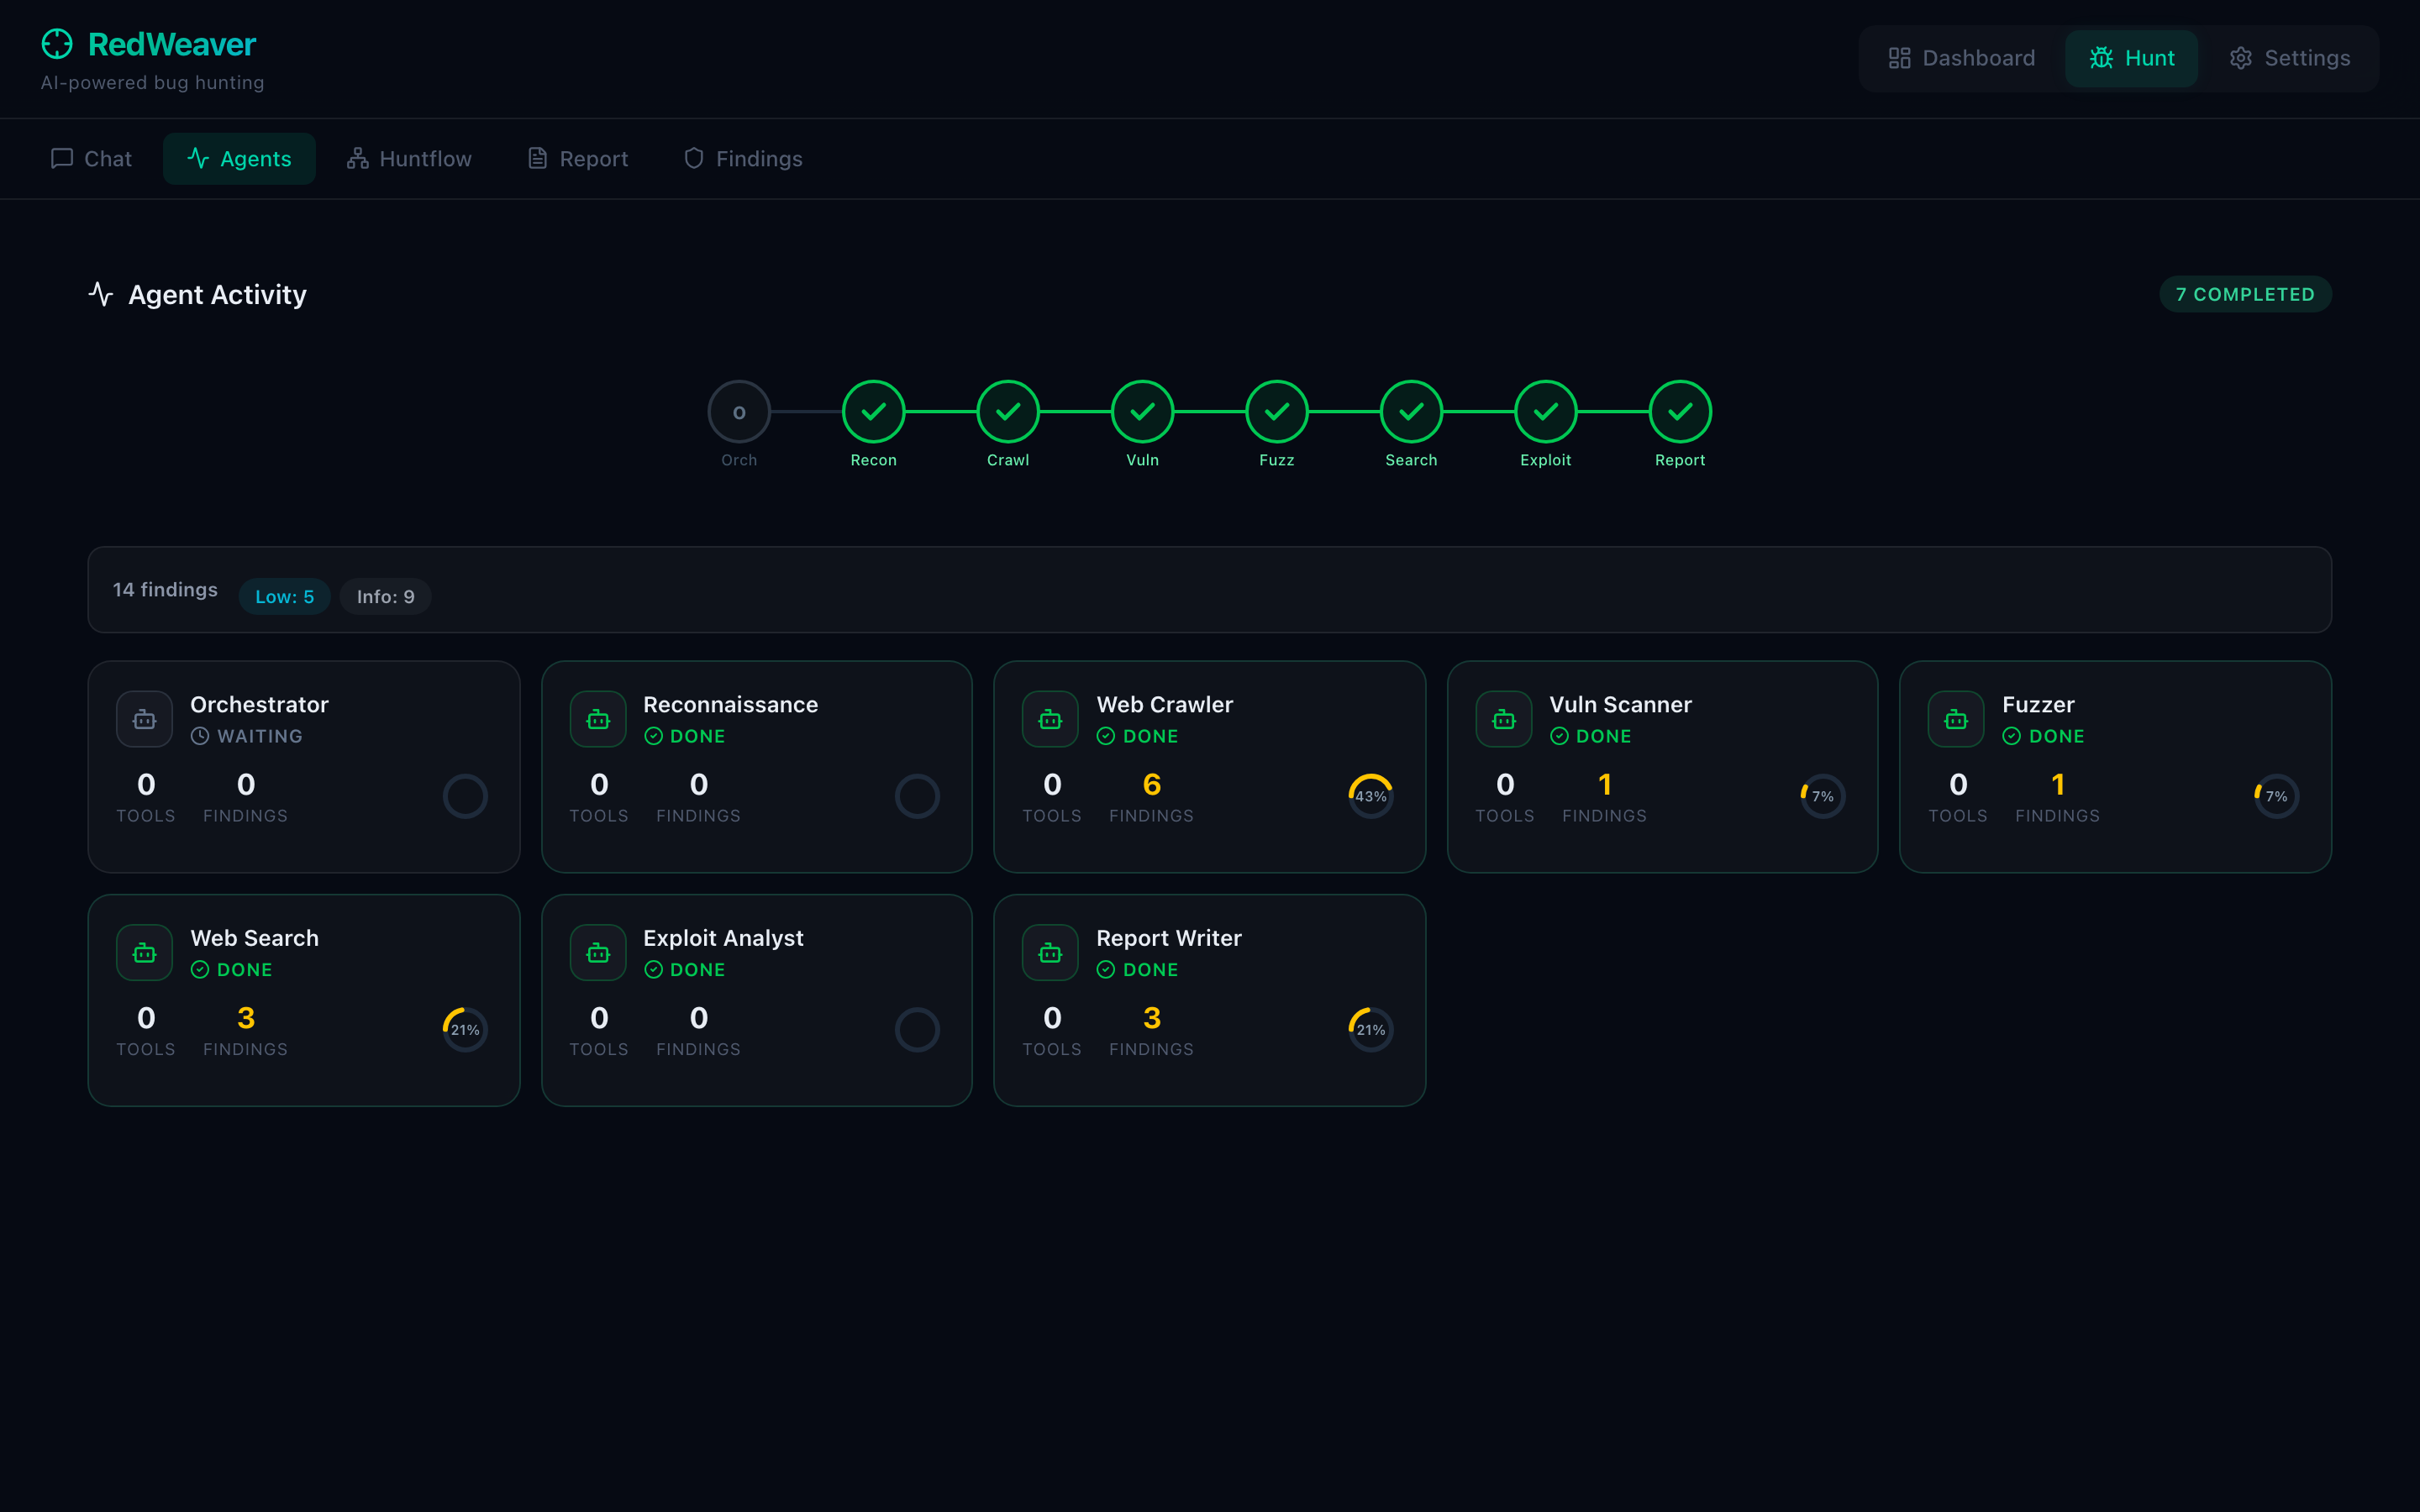Click the Web Crawler 43% progress ring

[x=1370, y=796]
